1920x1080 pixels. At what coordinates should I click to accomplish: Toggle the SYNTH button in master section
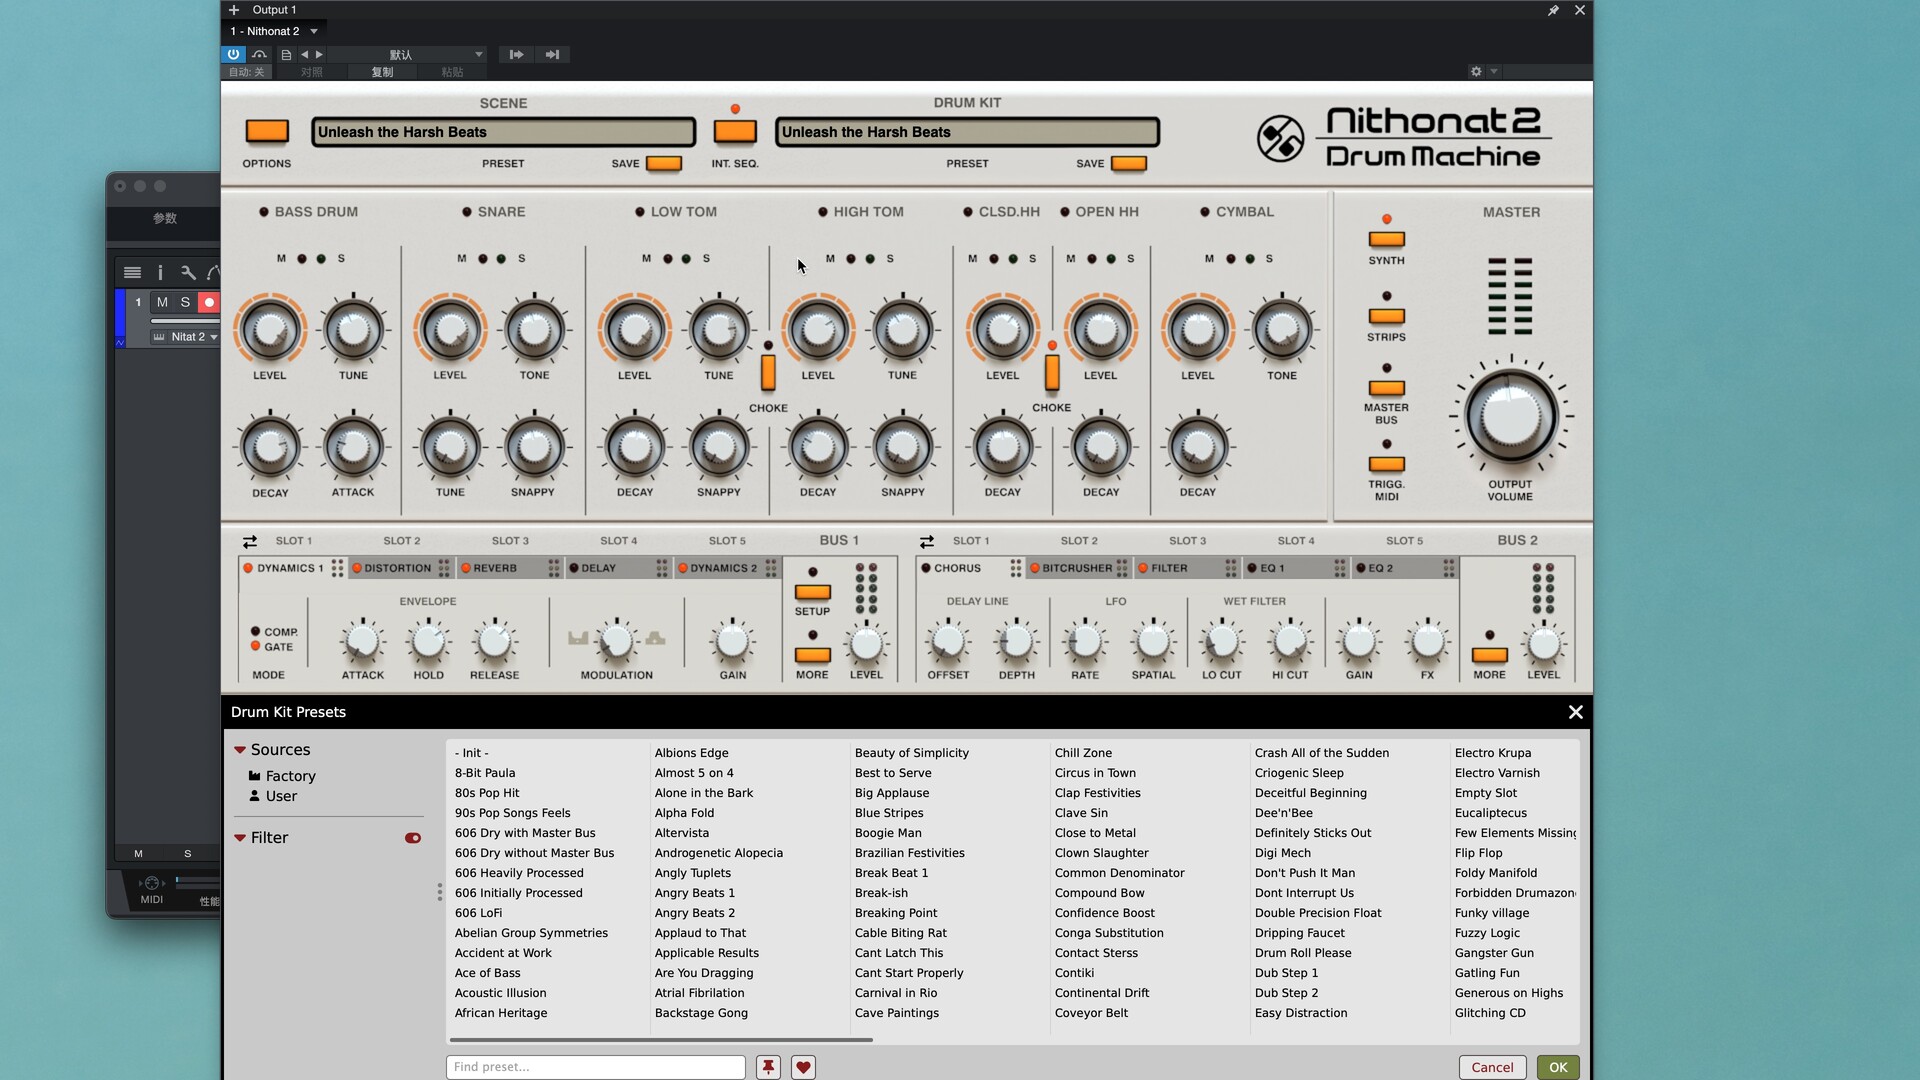(x=1386, y=239)
